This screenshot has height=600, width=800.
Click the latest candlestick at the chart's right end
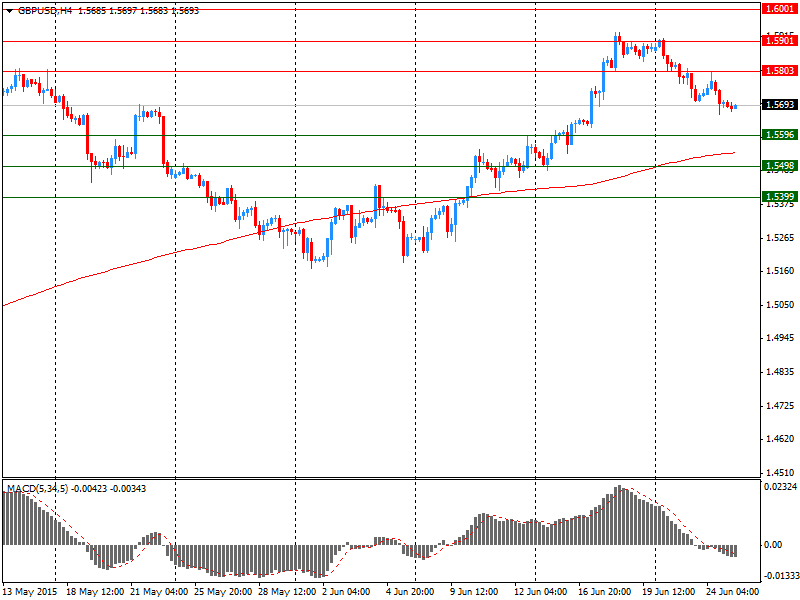click(736, 106)
